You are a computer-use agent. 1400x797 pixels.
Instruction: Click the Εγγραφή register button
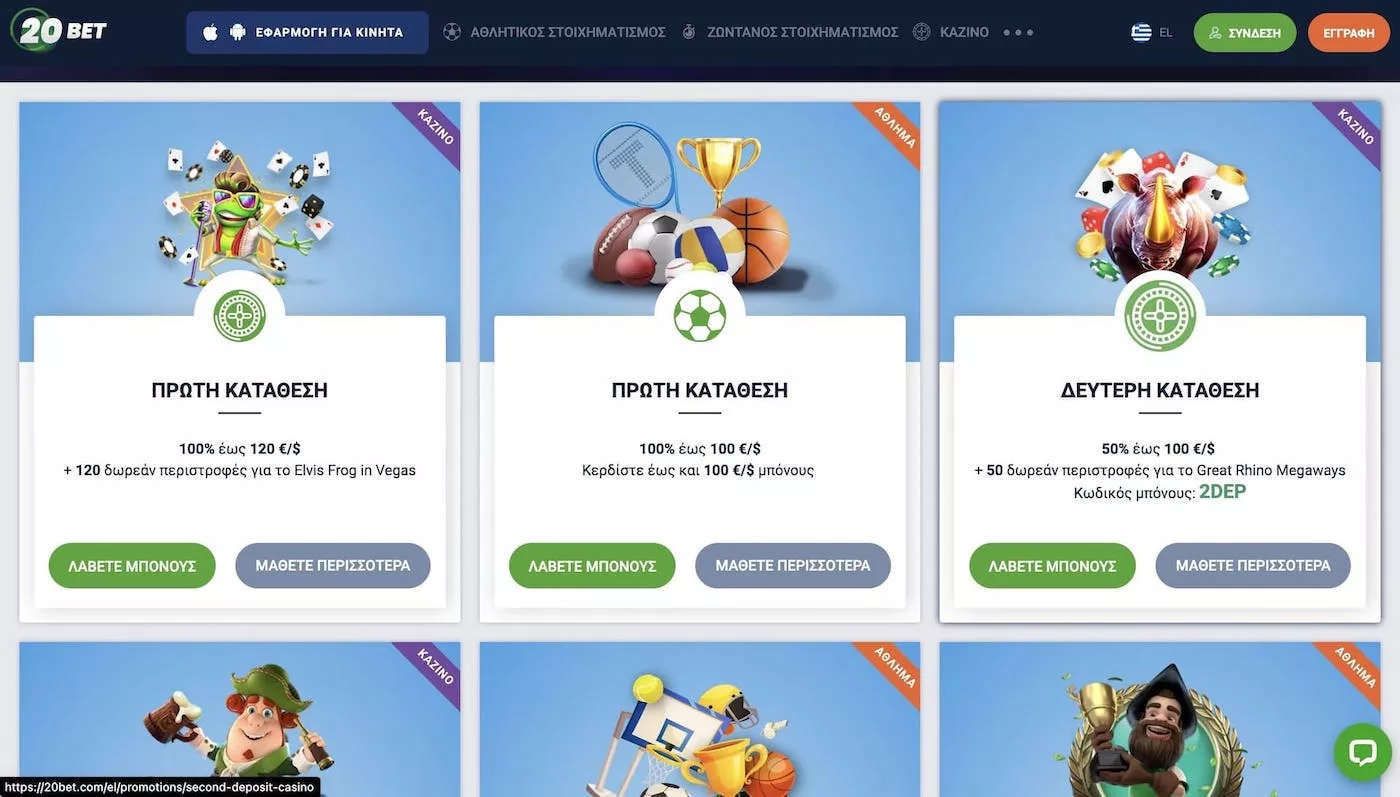point(1349,32)
